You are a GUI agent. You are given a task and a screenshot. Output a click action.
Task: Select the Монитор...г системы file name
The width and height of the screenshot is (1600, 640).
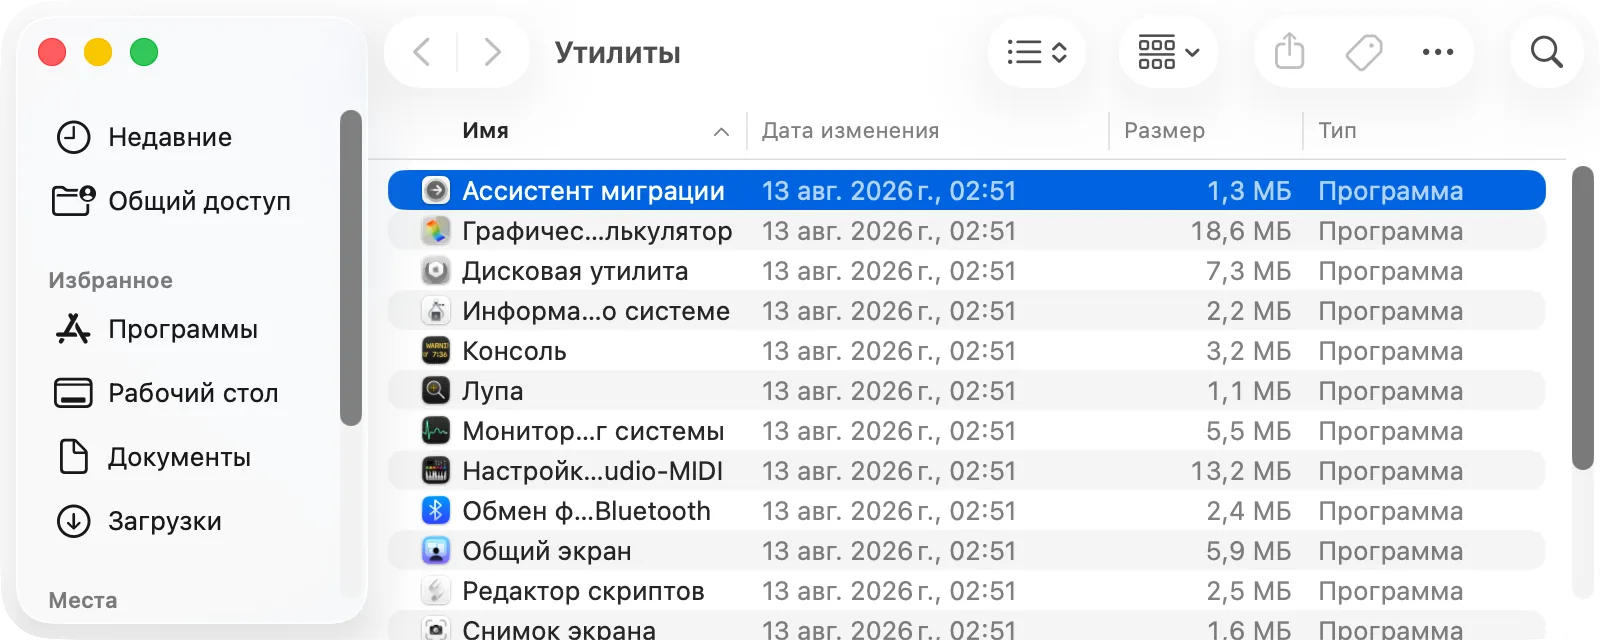pyautogui.click(x=593, y=430)
